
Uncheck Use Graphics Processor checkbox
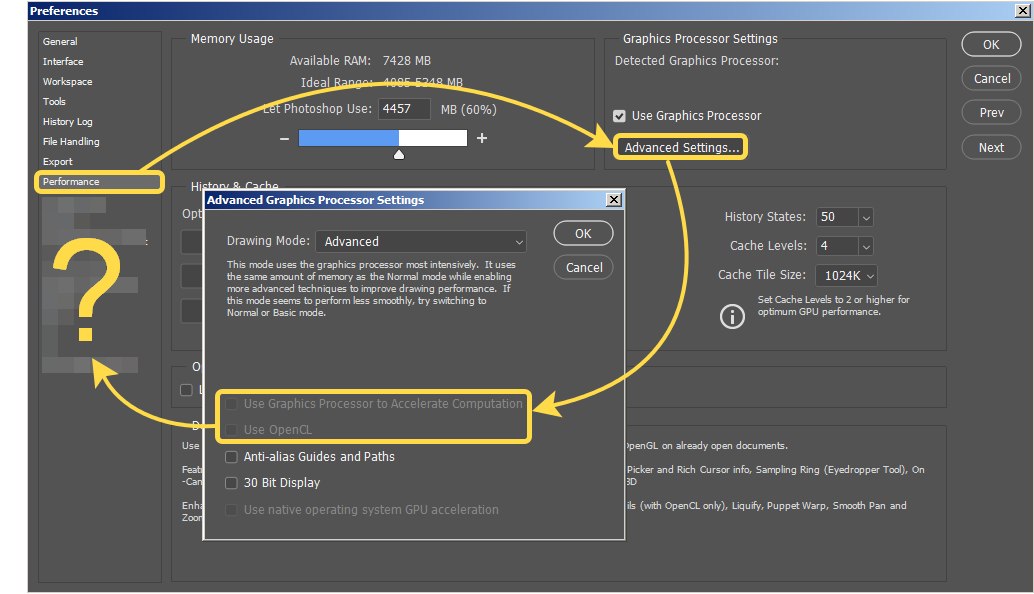pyautogui.click(x=620, y=116)
